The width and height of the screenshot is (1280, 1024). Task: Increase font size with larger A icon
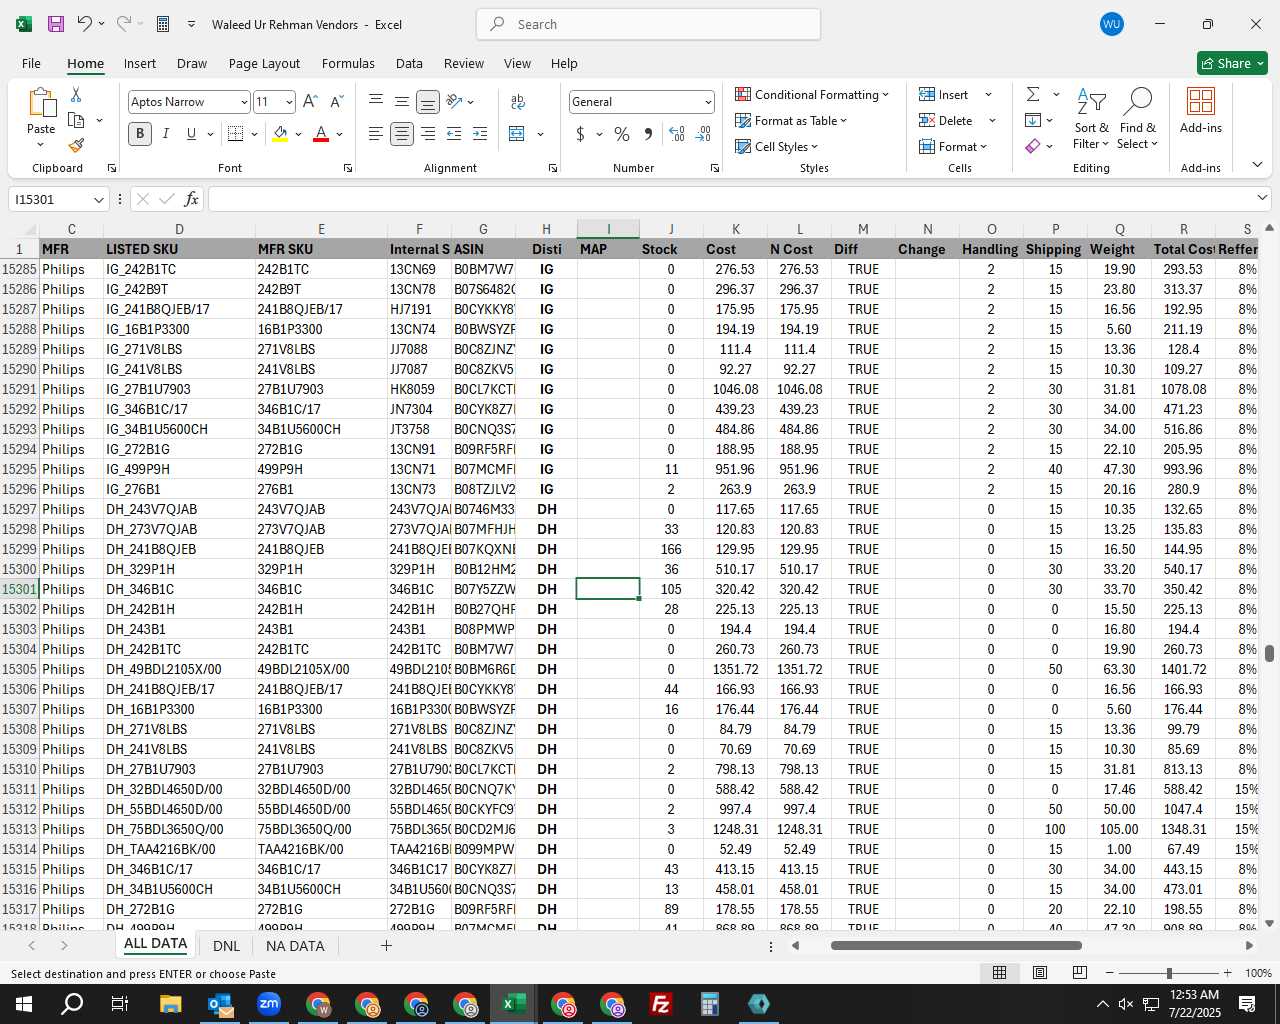click(x=310, y=102)
